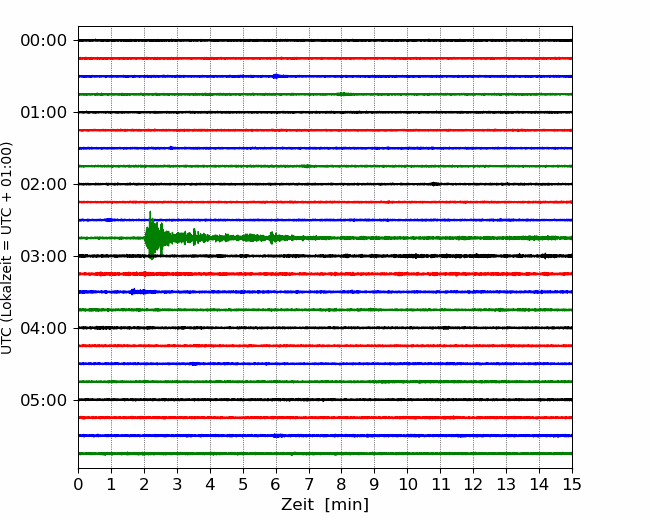Select the 8 minute tick label
650x520 pixels.
pos(341,484)
